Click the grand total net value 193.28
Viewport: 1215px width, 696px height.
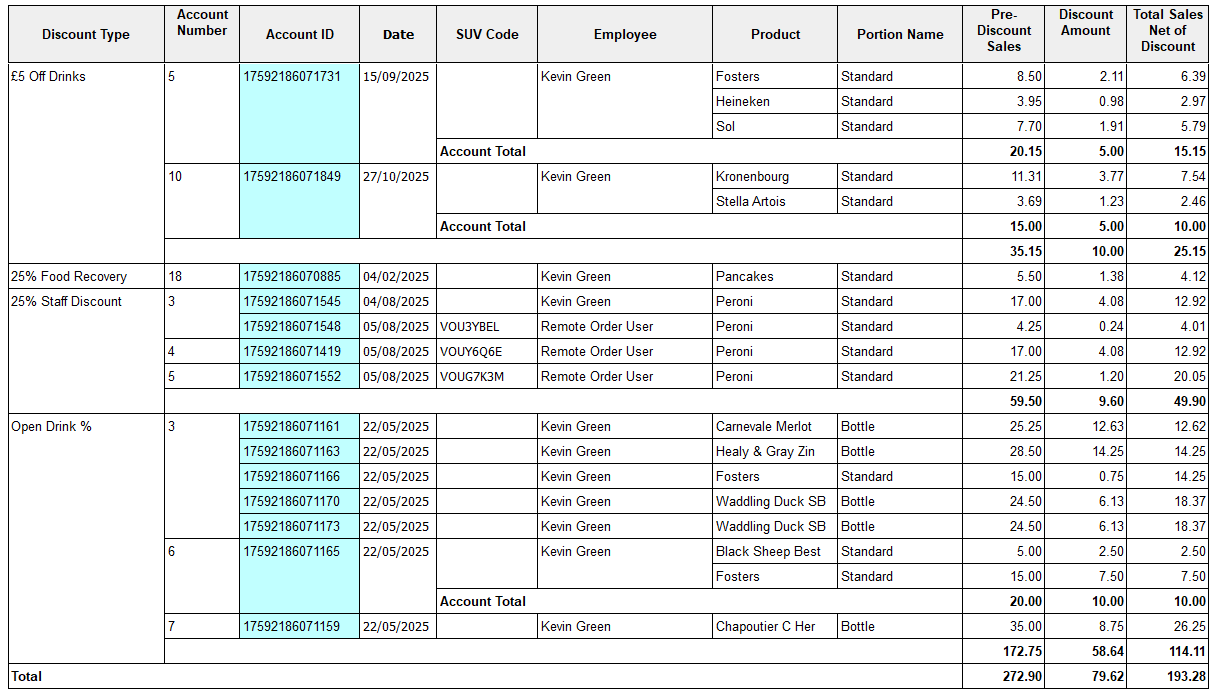[1185, 677]
